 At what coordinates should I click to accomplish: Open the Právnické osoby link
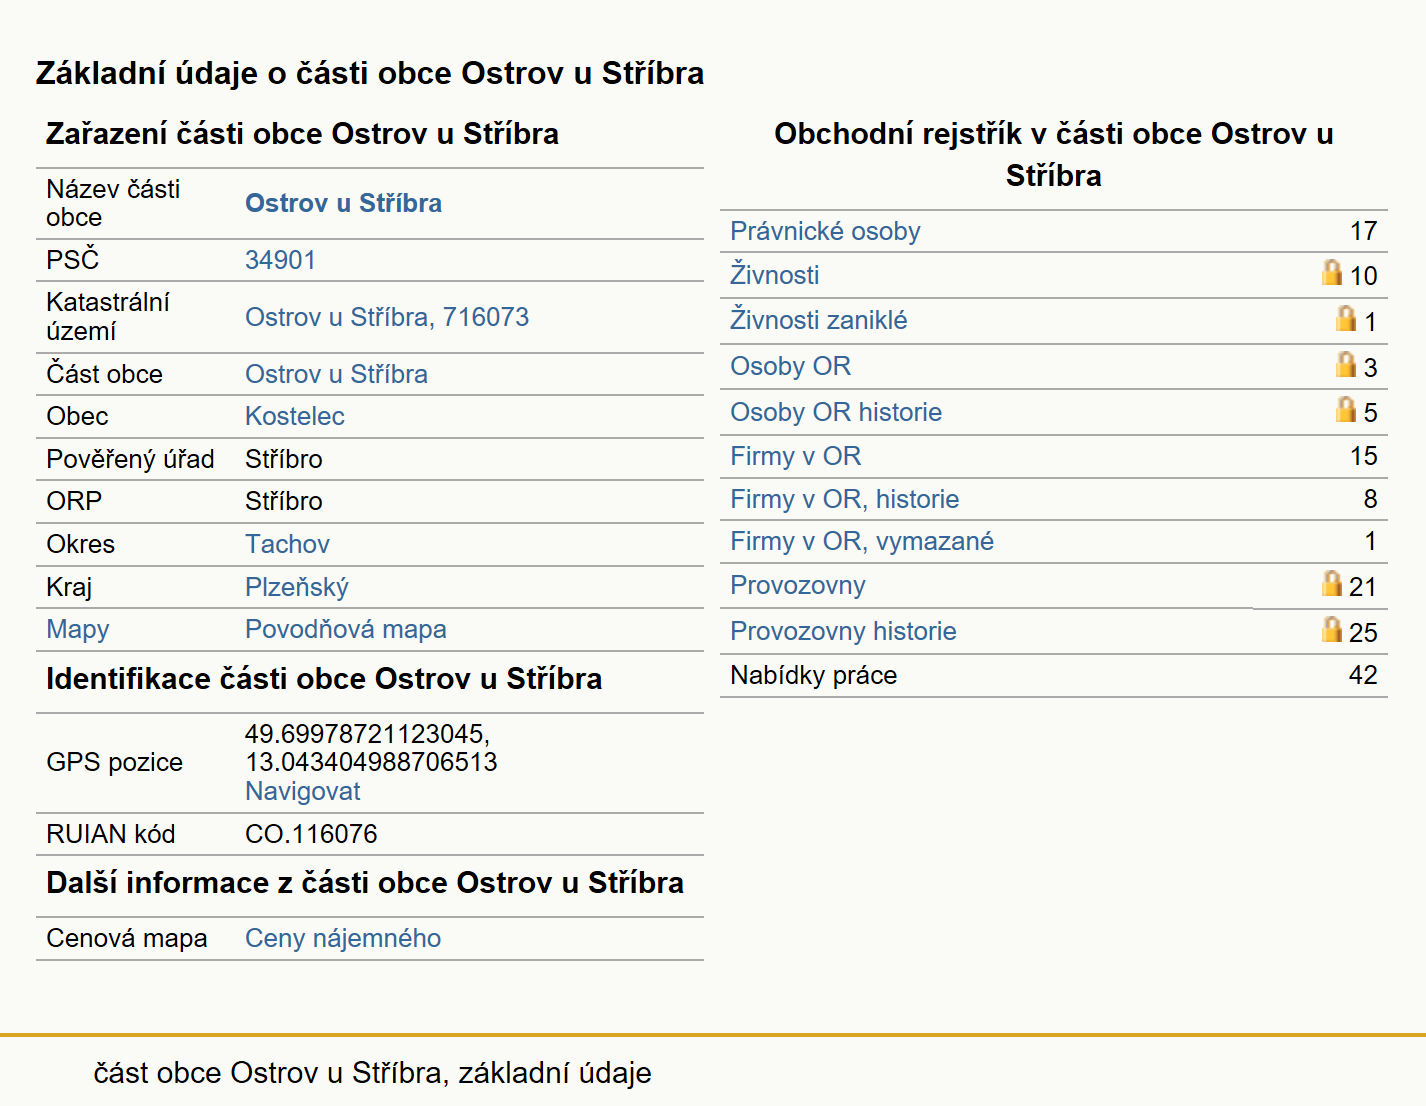[825, 231]
